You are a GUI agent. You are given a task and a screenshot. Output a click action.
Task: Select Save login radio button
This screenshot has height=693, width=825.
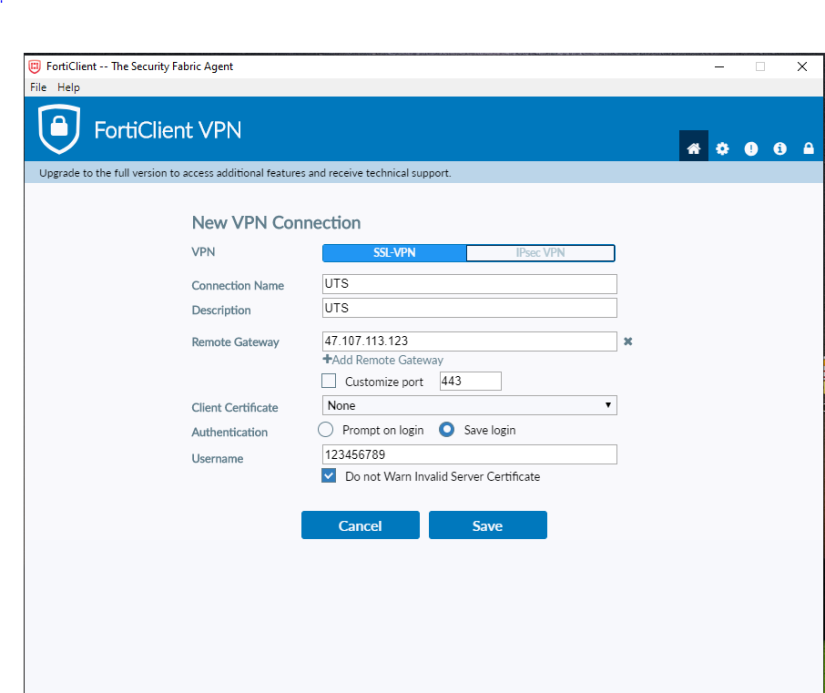point(447,430)
